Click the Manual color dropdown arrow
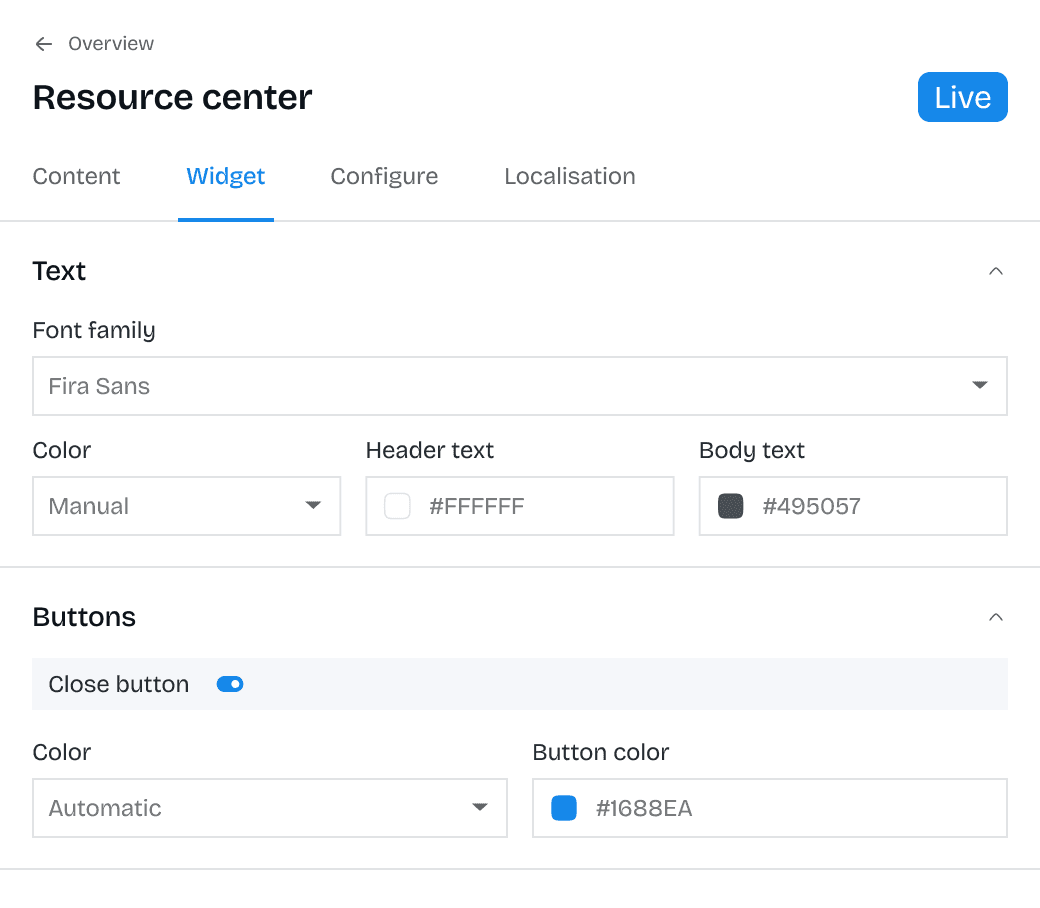Image resolution: width=1040 pixels, height=908 pixels. [x=313, y=506]
